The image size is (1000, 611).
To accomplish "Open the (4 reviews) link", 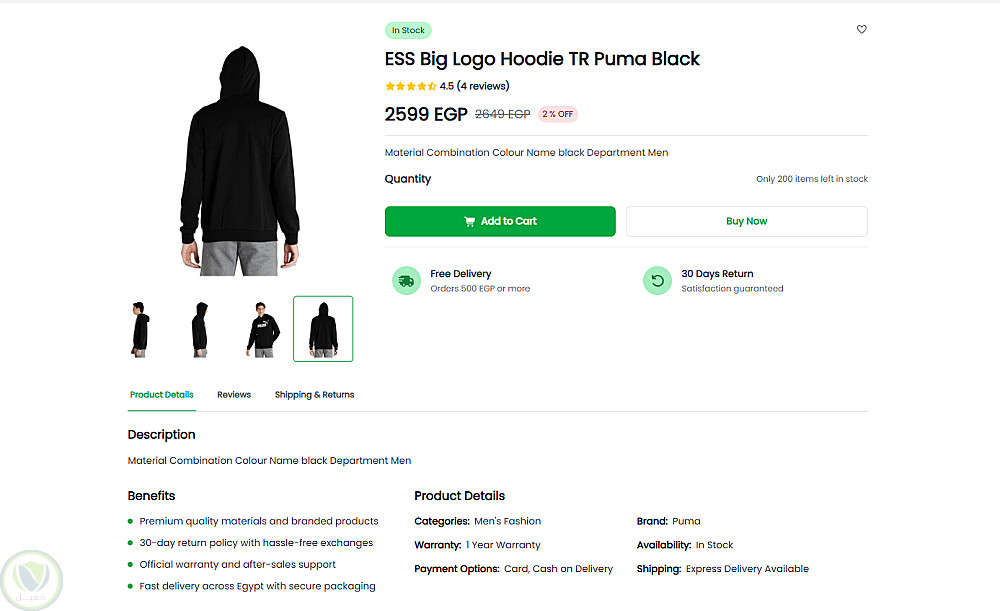I will (x=483, y=86).
